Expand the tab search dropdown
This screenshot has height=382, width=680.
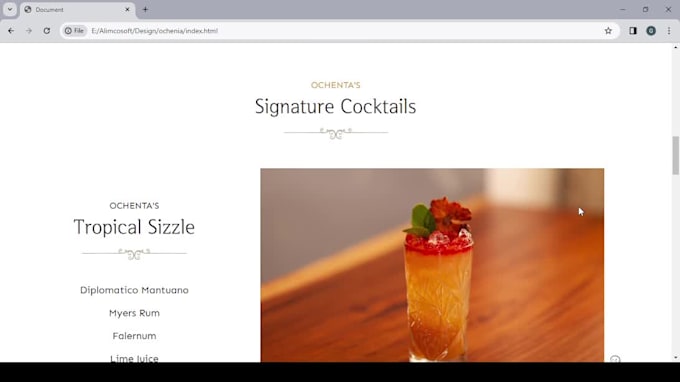pyautogui.click(x=10, y=9)
